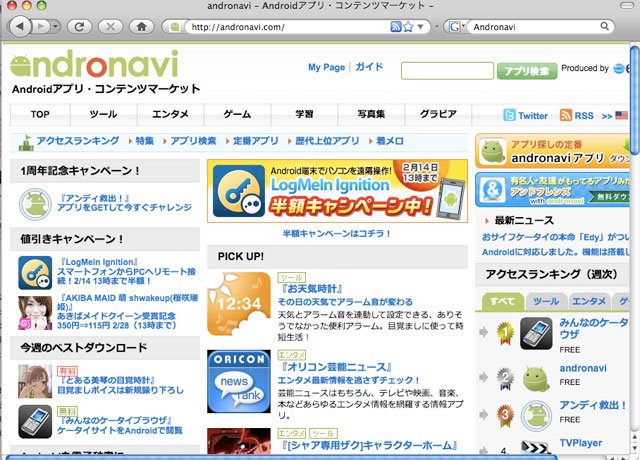The width and height of the screenshot is (640, 460).
Task: Open the My Page link
Action: pyautogui.click(x=327, y=67)
